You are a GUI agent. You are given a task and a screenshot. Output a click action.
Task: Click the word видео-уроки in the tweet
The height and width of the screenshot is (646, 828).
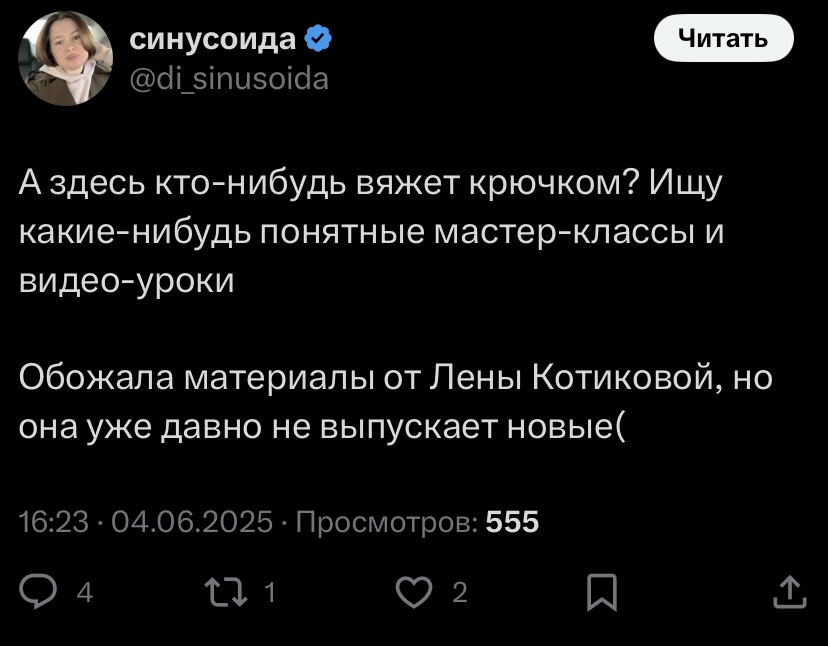click(x=127, y=282)
